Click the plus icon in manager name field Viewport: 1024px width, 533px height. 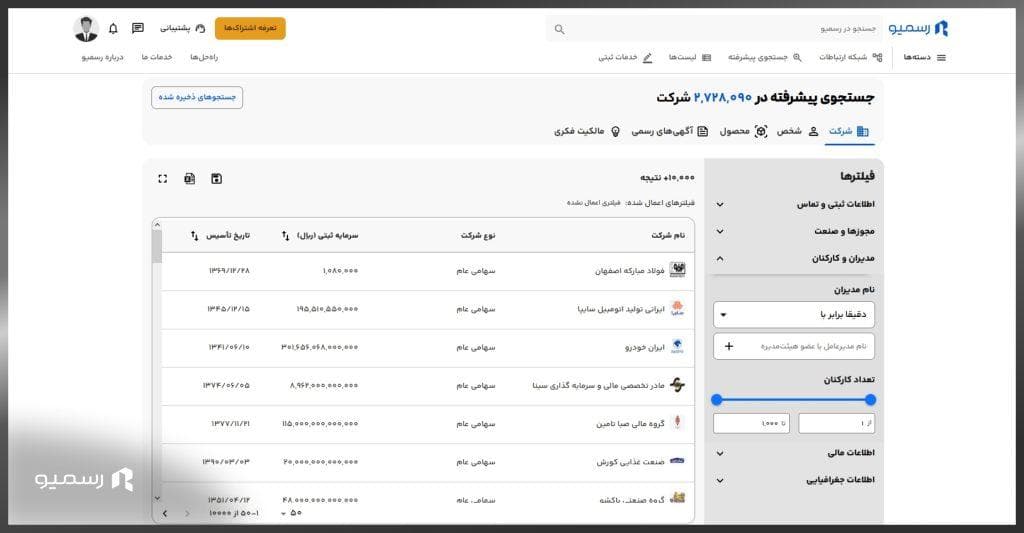[729, 346]
